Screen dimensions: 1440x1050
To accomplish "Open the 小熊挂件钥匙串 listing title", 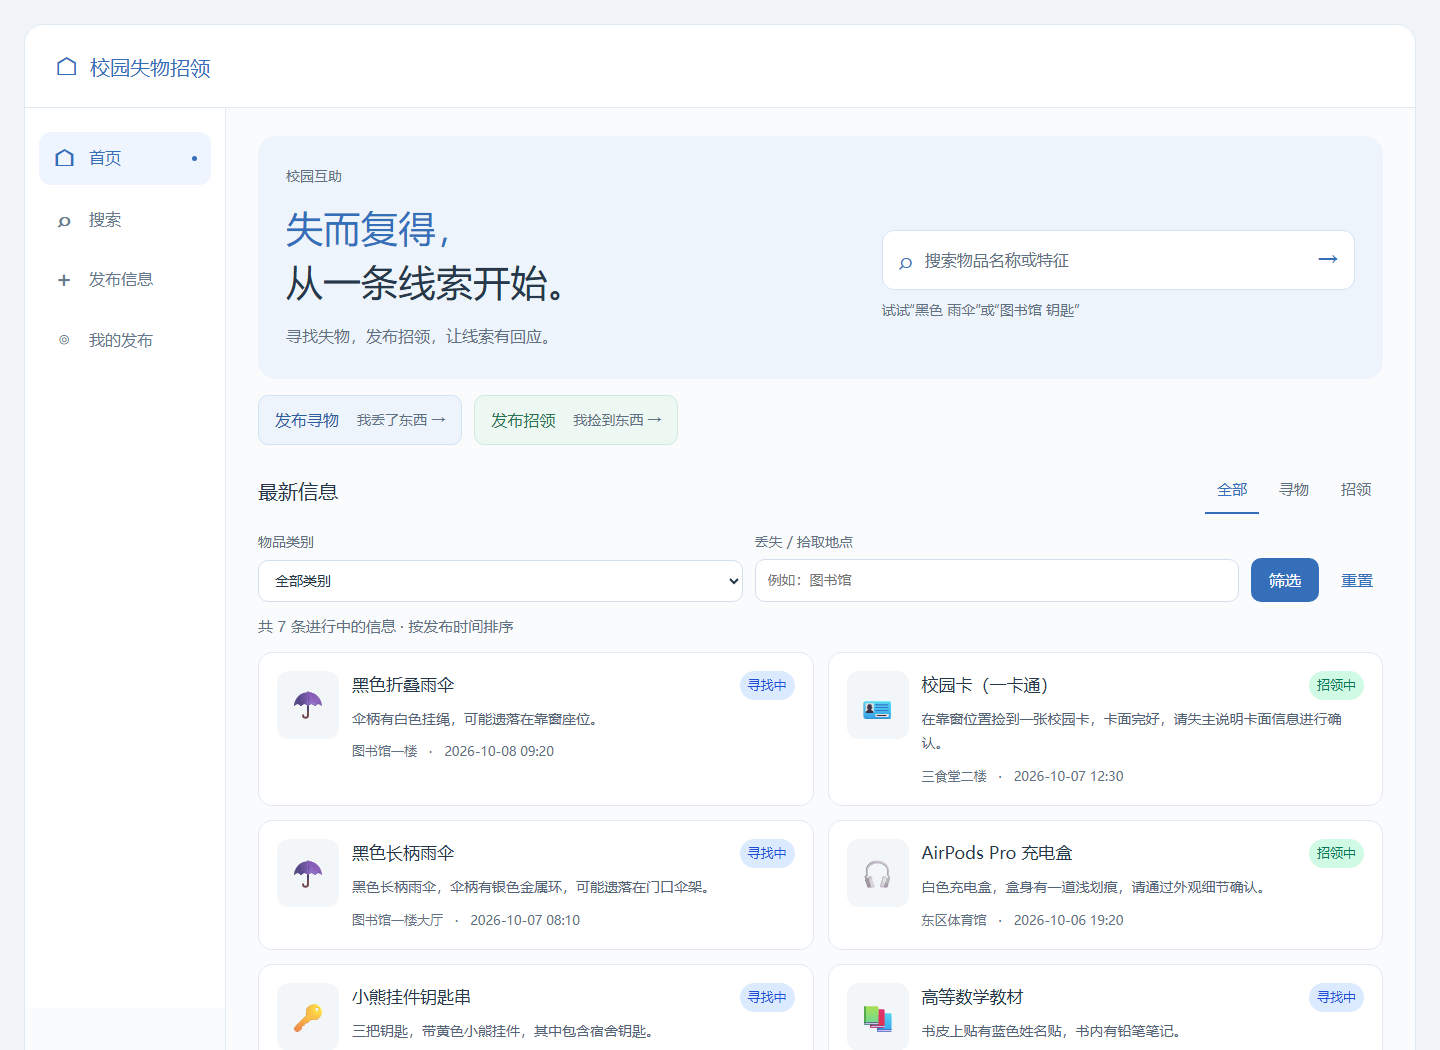I will click(412, 997).
